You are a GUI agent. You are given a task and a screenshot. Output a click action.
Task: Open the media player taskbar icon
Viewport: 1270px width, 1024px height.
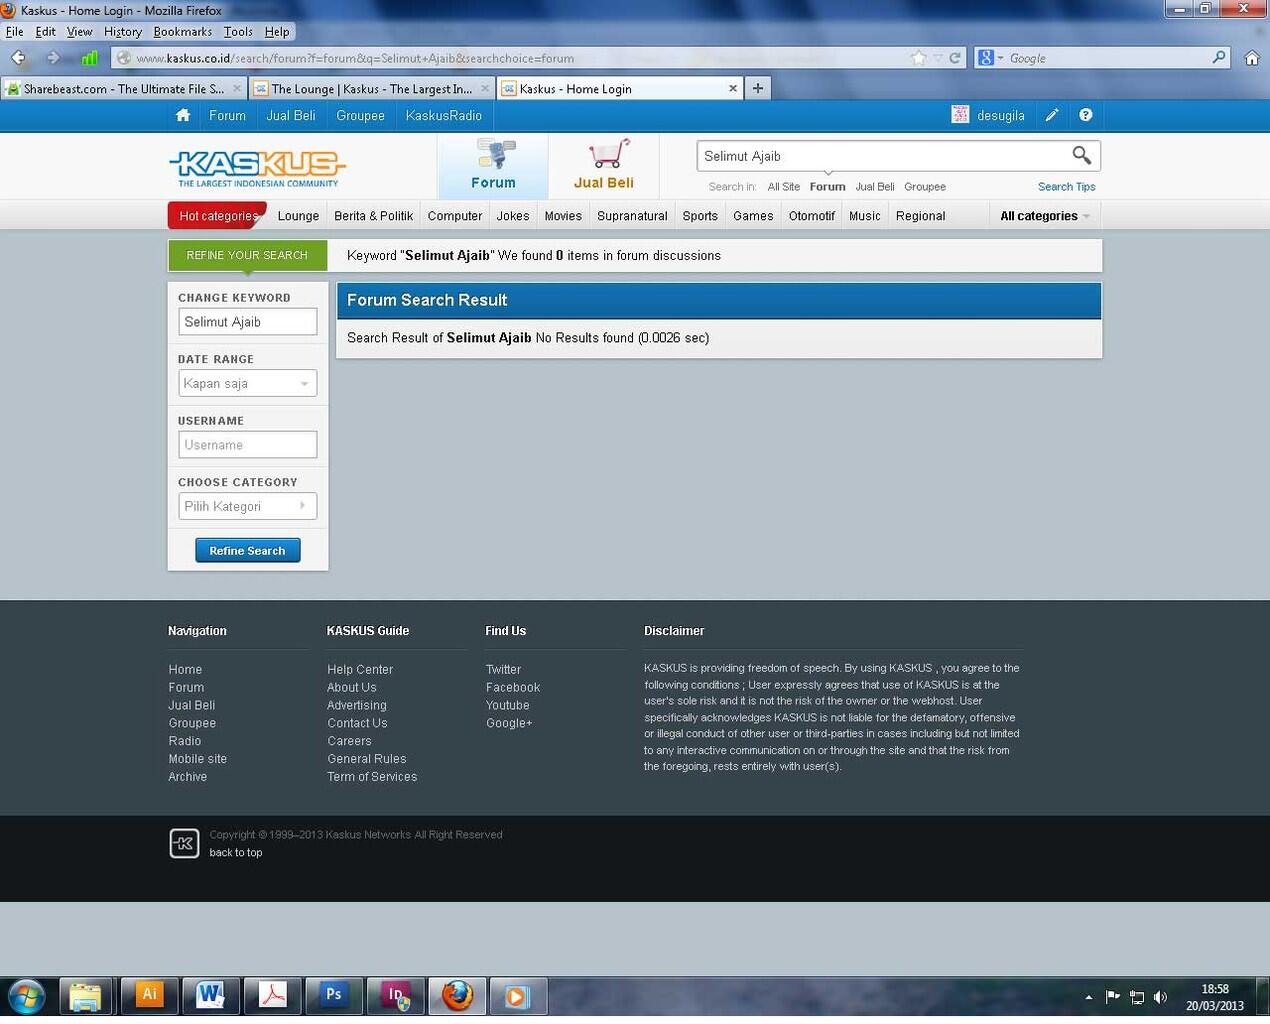pyautogui.click(x=517, y=996)
